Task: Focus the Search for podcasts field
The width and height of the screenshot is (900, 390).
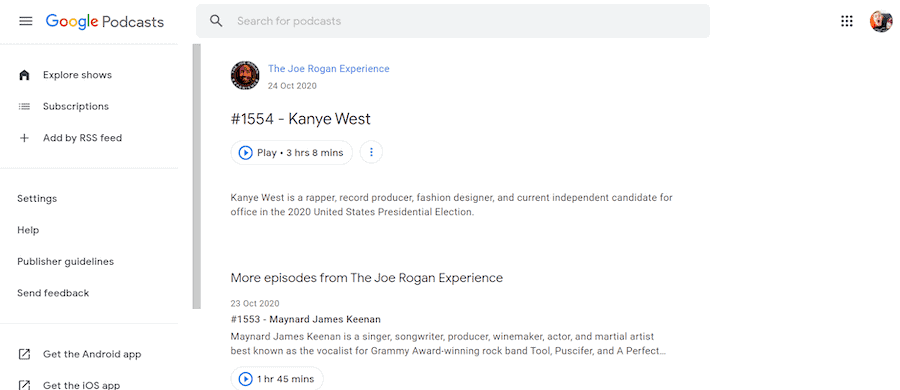Action: (453, 21)
